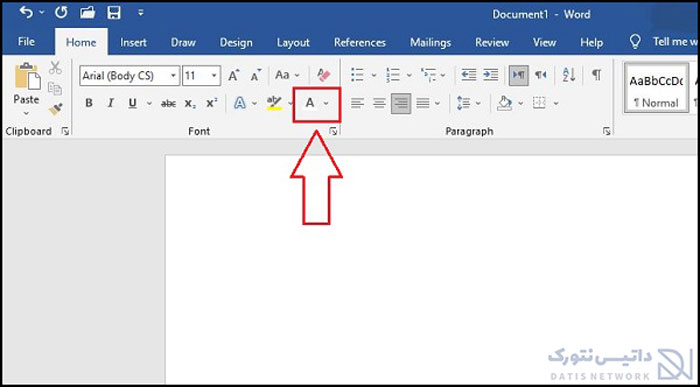Click the Increase Indent icon
This screenshot has width=700, height=387.
[491, 75]
